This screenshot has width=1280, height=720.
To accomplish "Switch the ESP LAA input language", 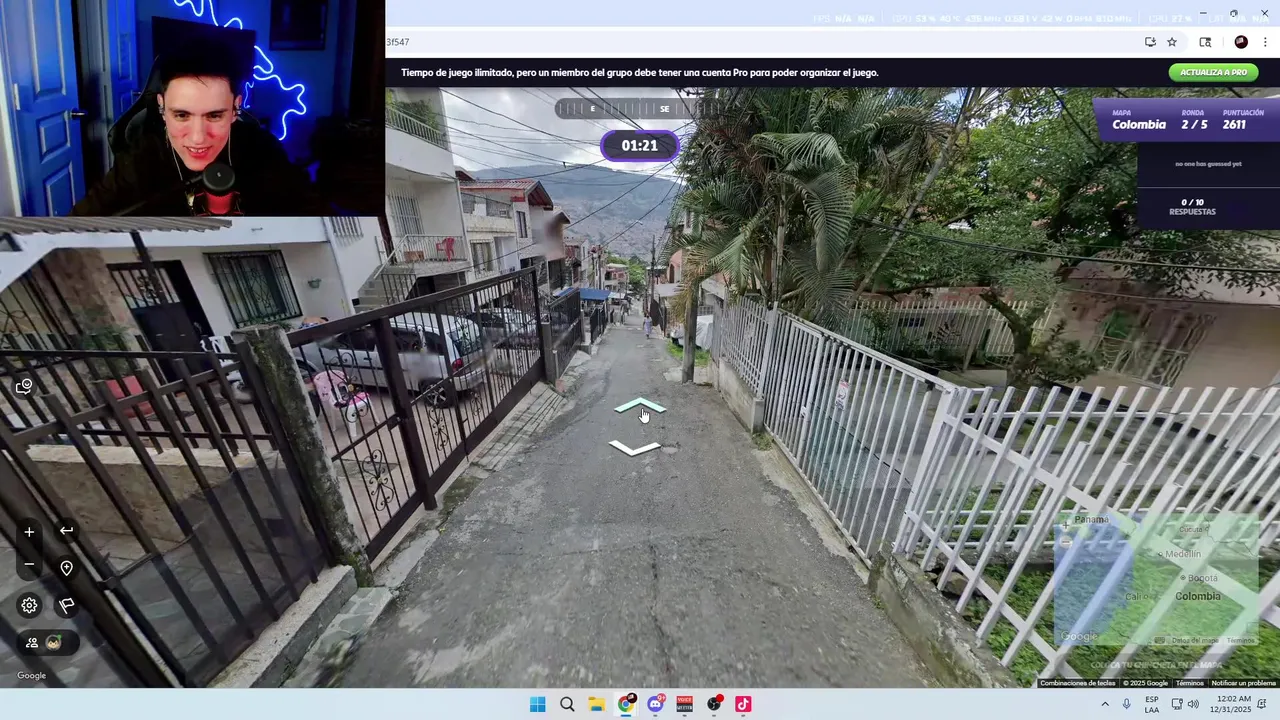I will [1152, 704].
